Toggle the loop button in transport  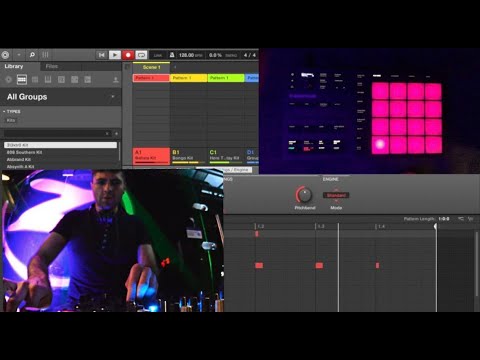(141, 55)
